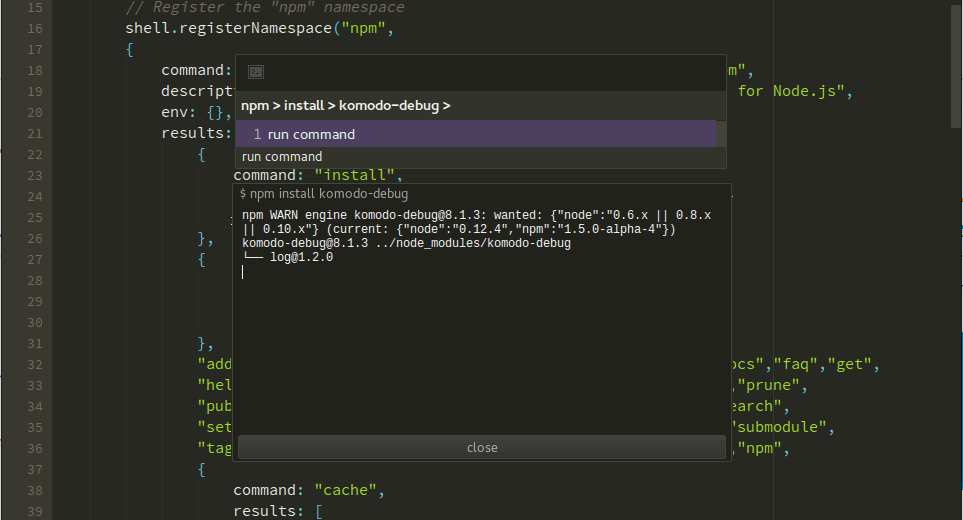Click the "log@1.2.0" line in the output
The height and width of the screenshot is (520, 963).
coord(301,257)
